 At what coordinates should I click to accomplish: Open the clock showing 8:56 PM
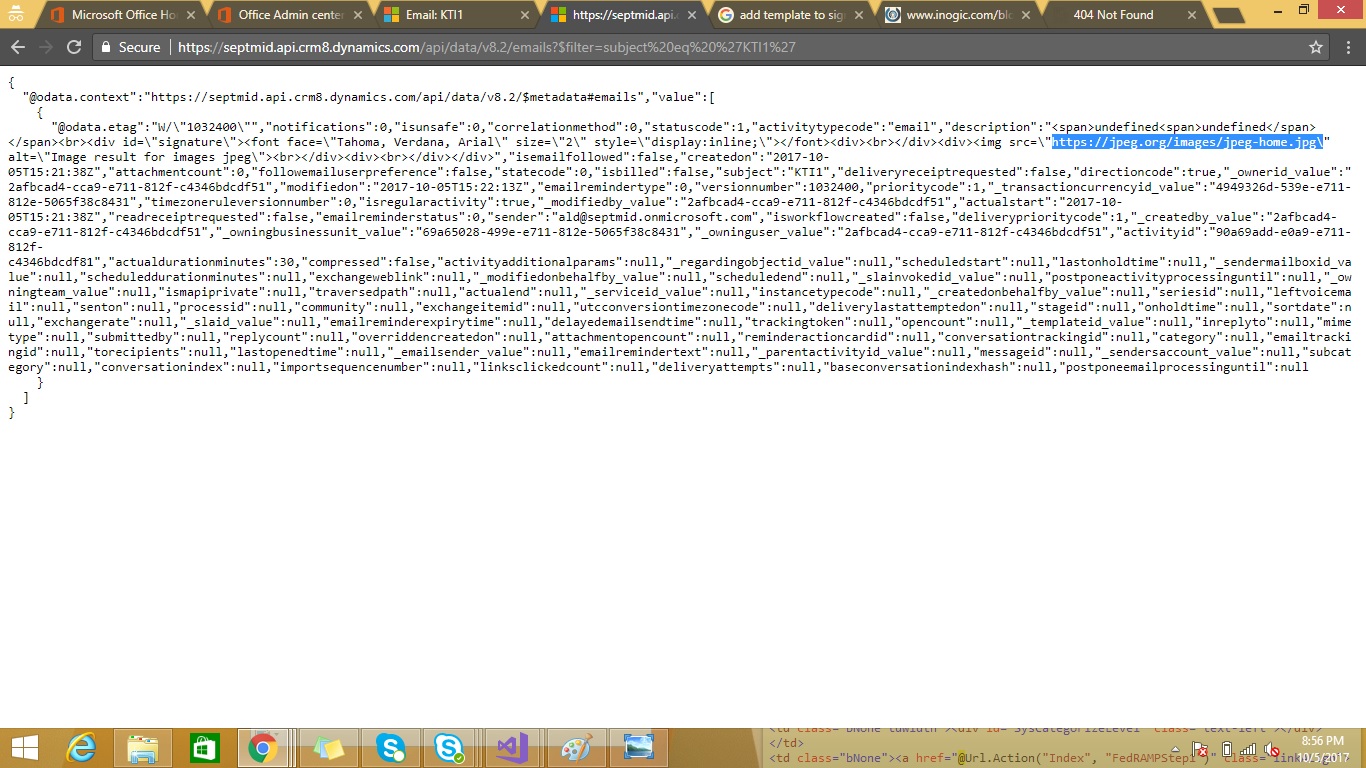(1322, 742)
